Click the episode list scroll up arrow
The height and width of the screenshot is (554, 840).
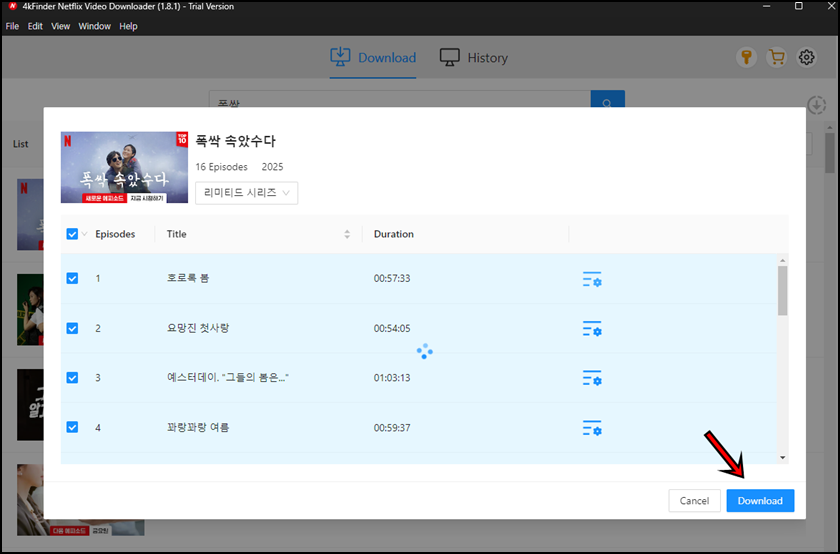(783, 260)
